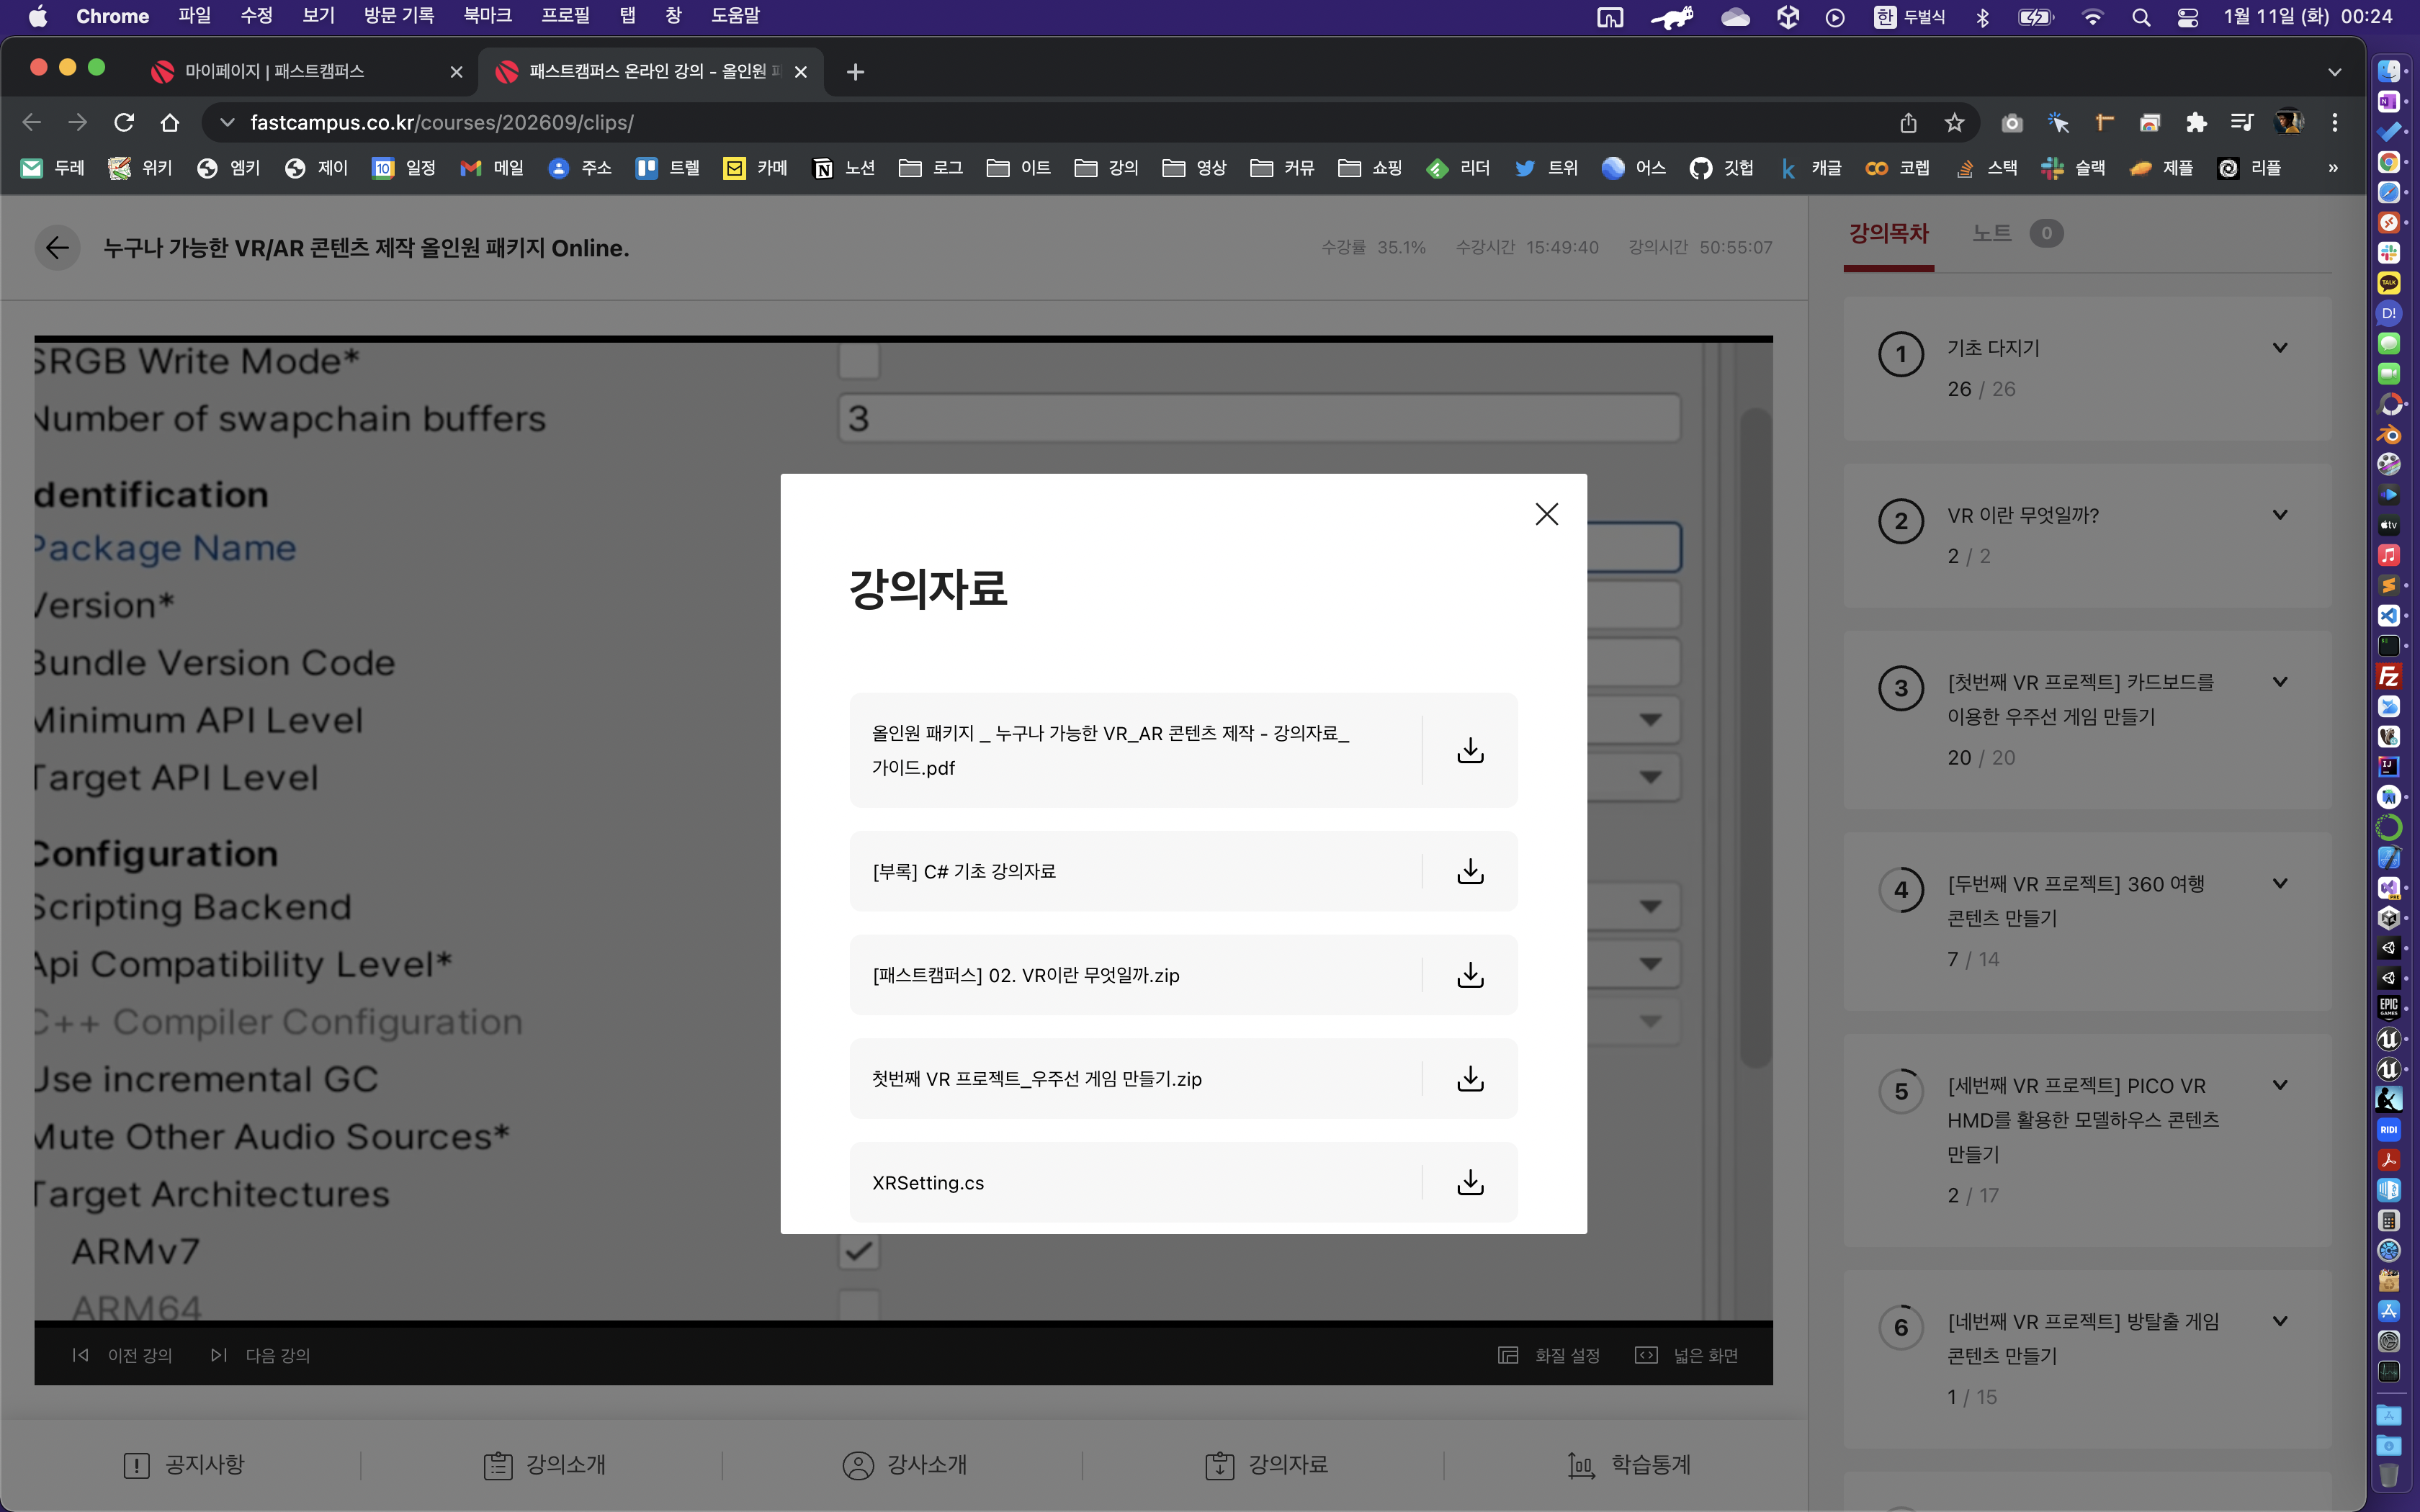Click the Number of swapchain buffers field
Viewport: 2420px width, 1512px height.
(1258, 418)
